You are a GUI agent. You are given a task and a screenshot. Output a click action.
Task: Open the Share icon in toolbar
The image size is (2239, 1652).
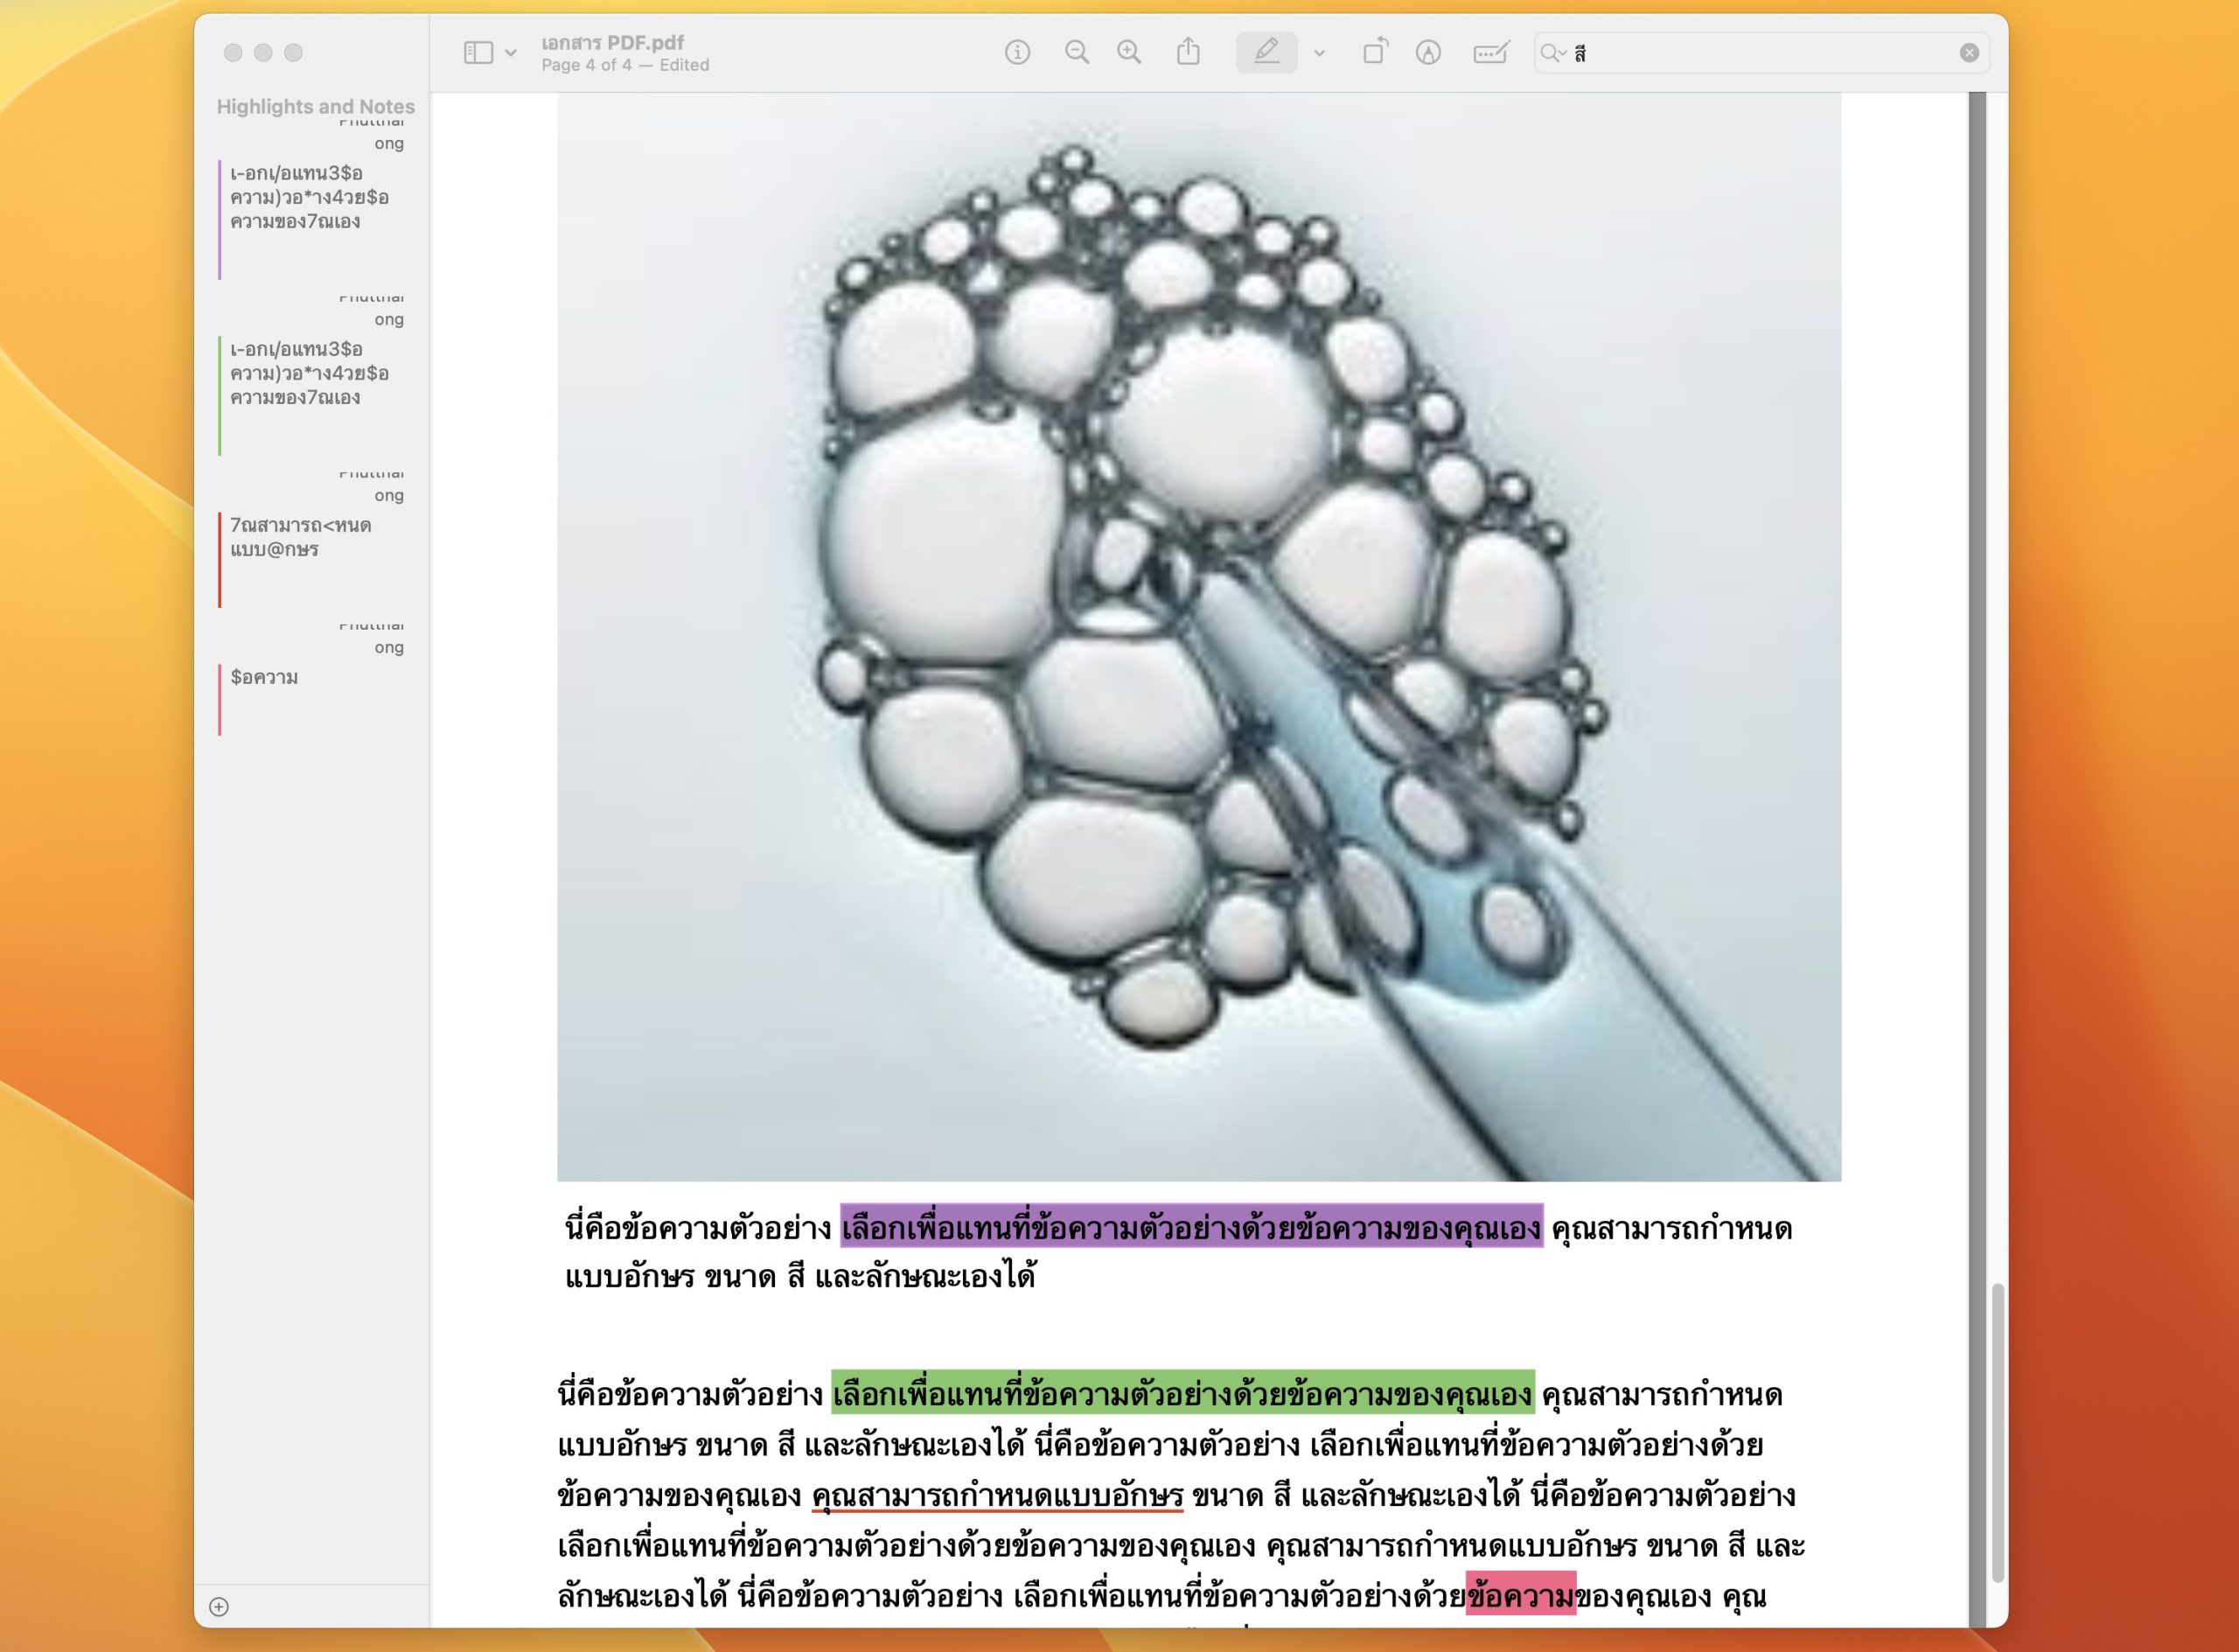click(1188, 52)
